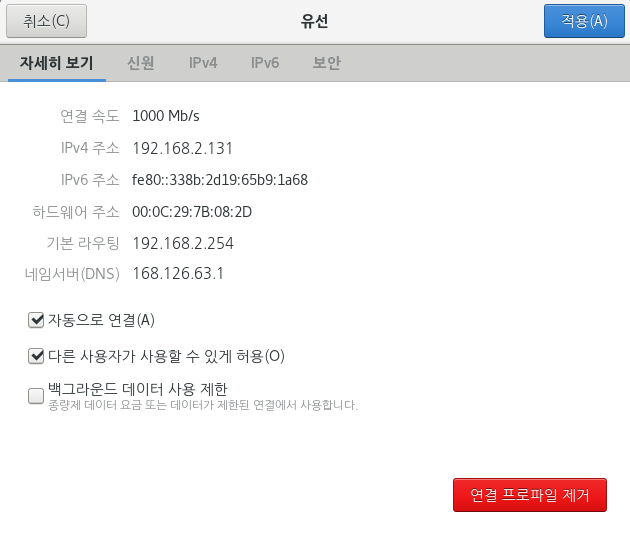
Task: Click the 네임서버(DNS) label
Action: pos(72,274)
